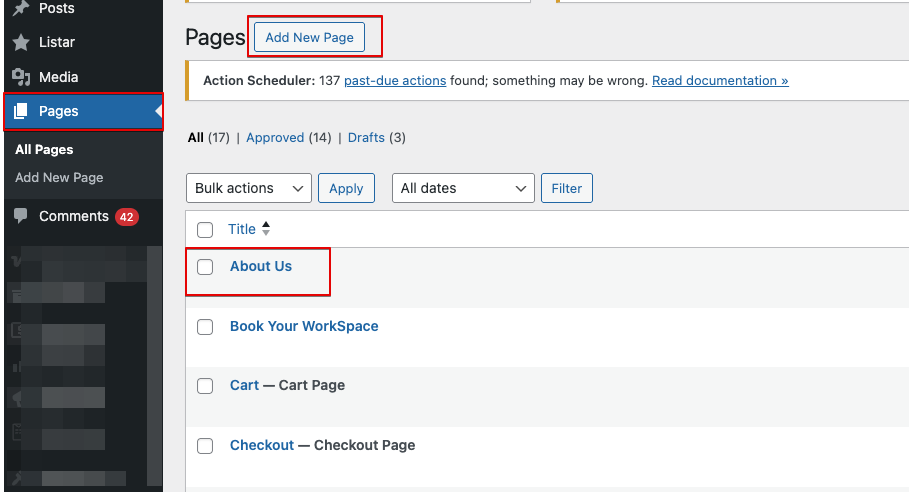The image size is (909, 492).
Task: Click the Media library icon
Action: coord(21,77)
